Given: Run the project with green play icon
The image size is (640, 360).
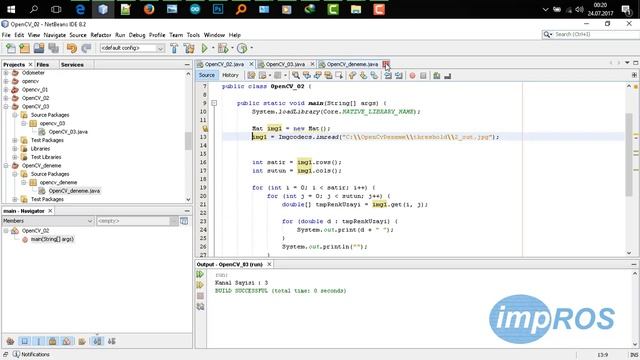Looking at the screenshot, I should tap(204, 48).
